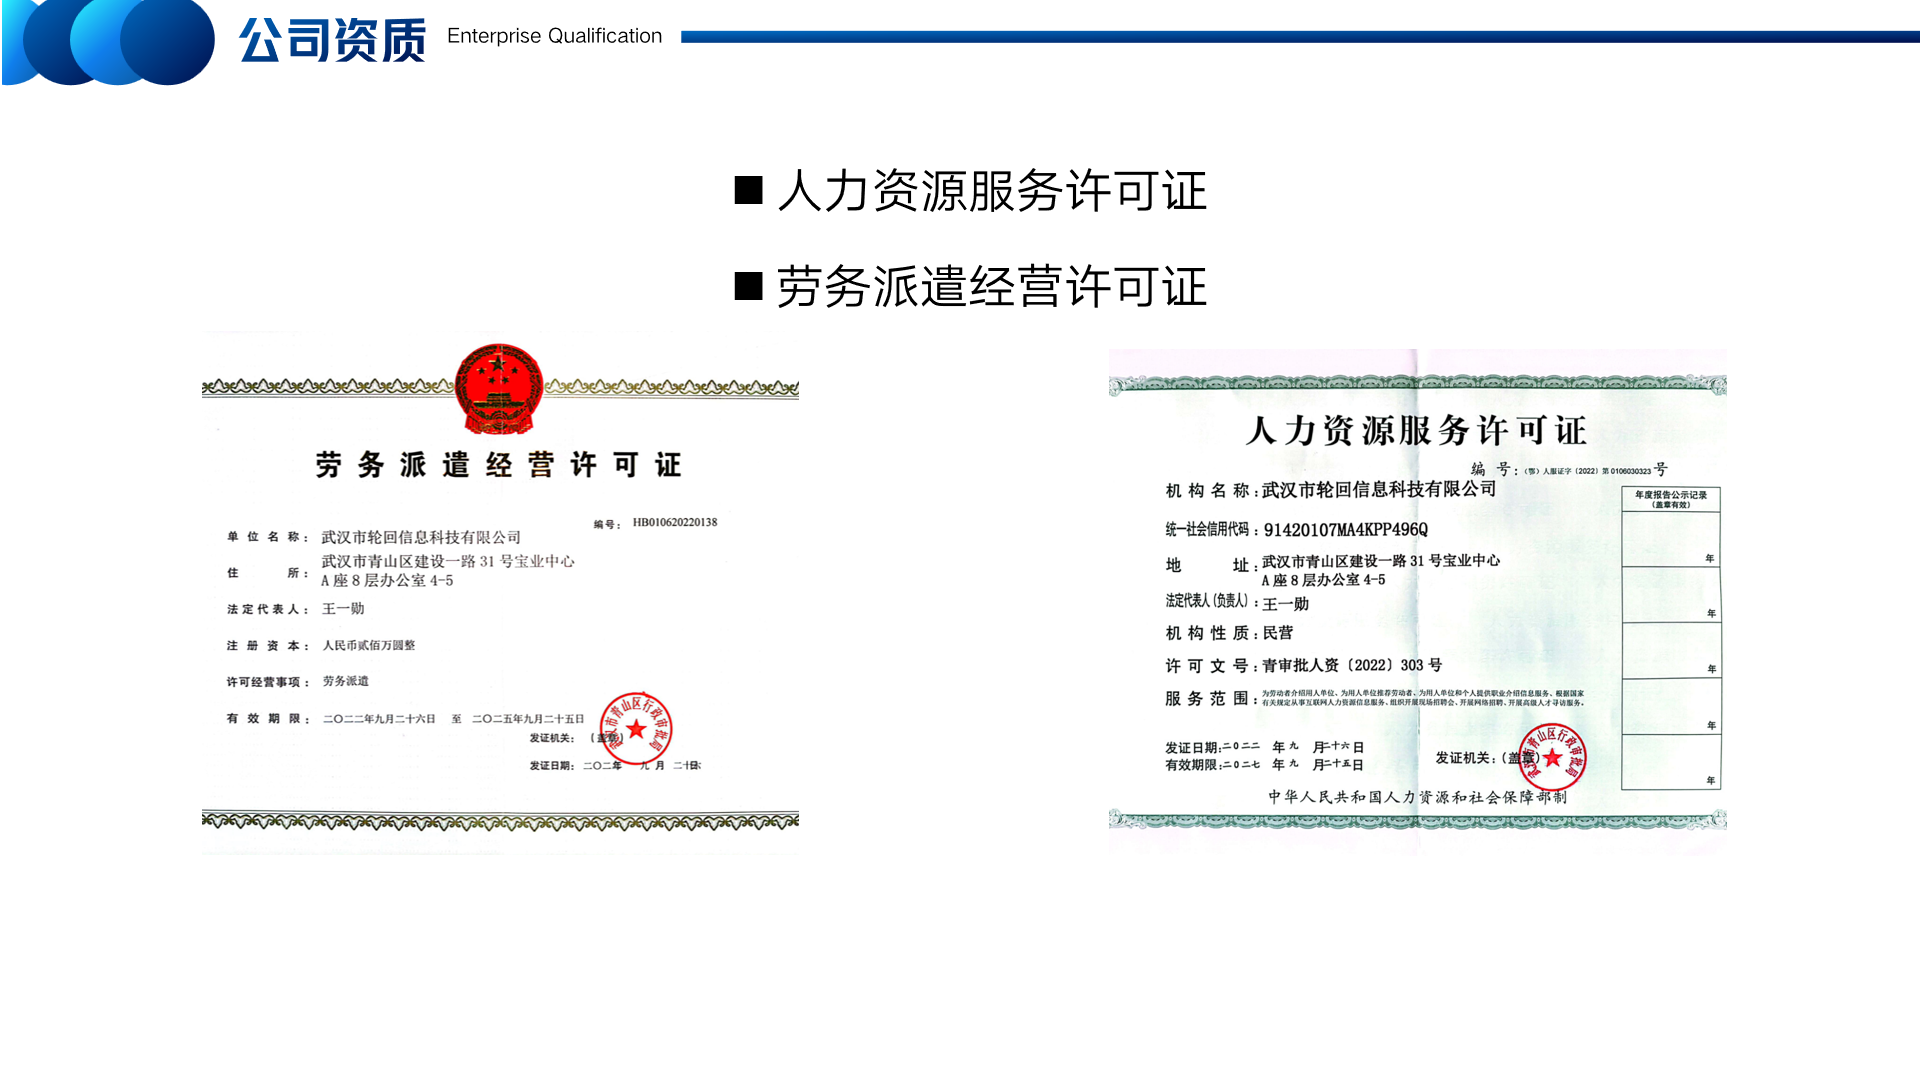Click the national emblem on the left certificate
The height and width of the screenshot is (1073, 1920).
tap(498, 389)
